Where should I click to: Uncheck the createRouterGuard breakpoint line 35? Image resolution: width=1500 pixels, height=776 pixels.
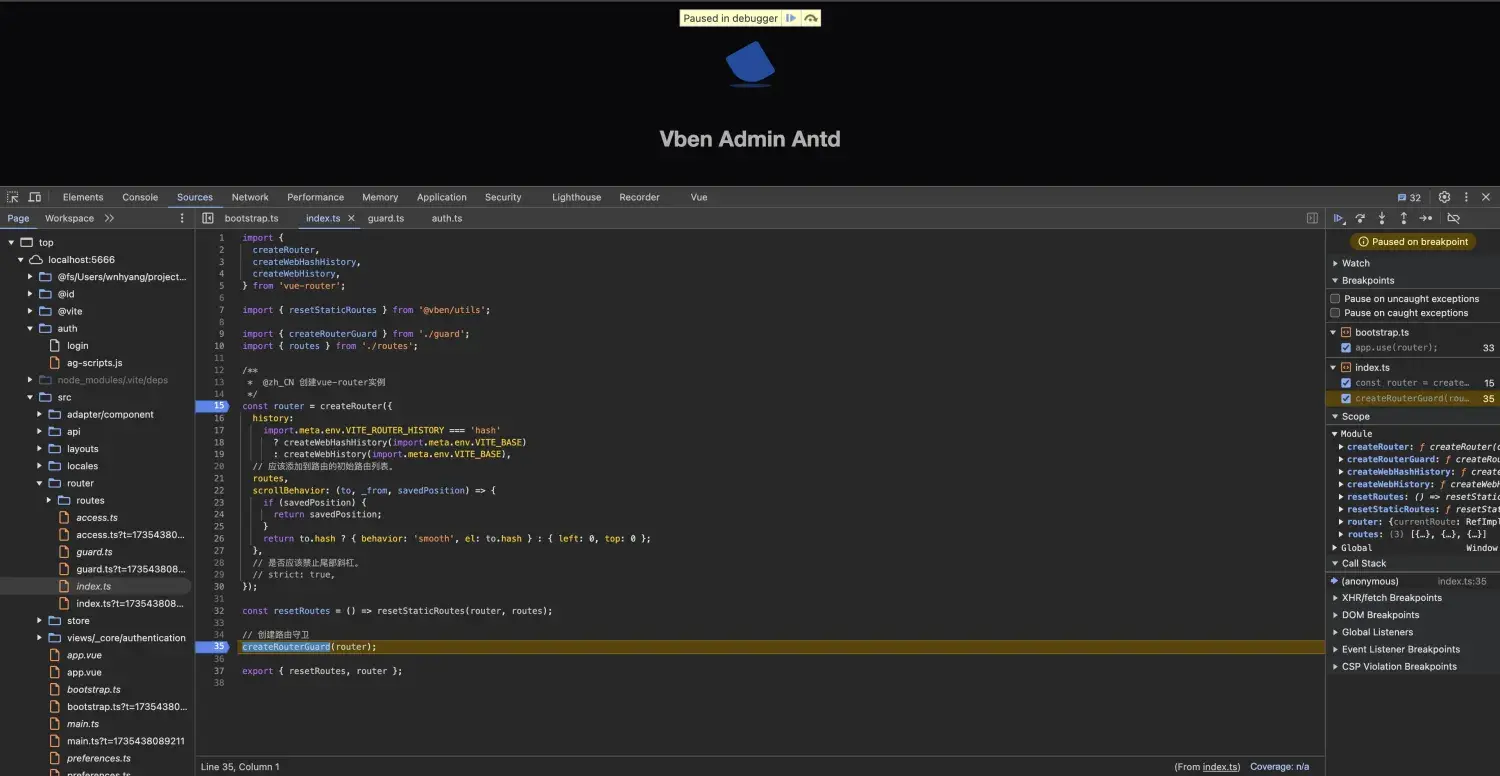point(1346,398)
